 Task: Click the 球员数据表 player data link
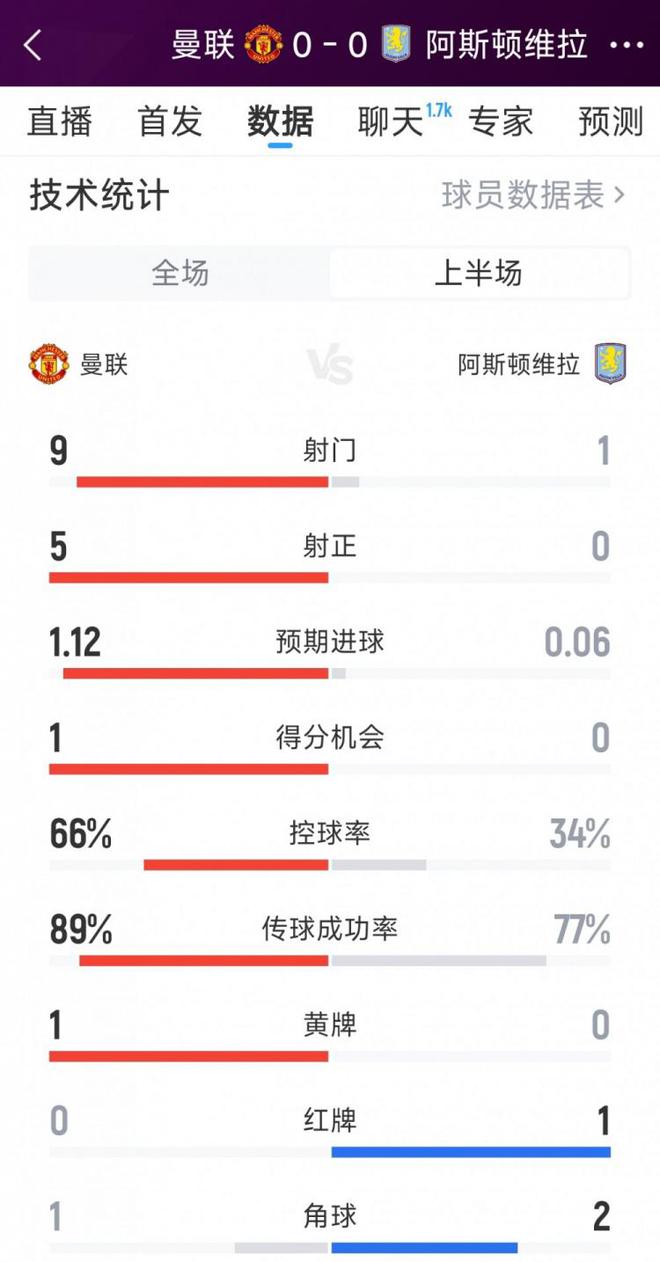point(523,196)
